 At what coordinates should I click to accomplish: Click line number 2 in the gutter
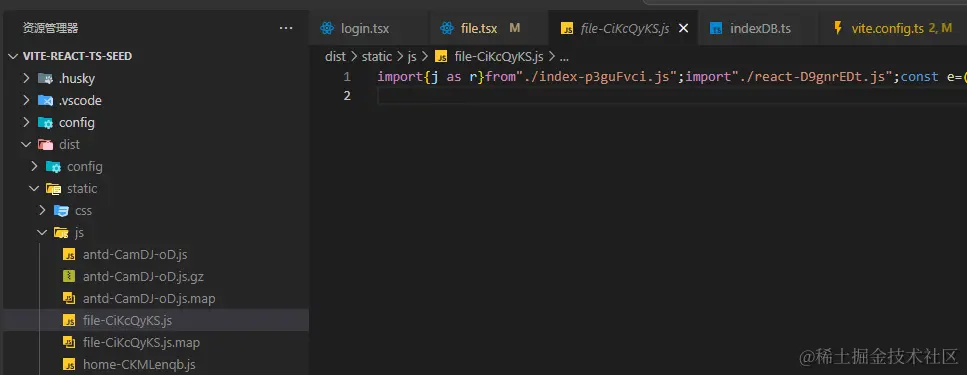pyautogui.click(x=347, y=96)
